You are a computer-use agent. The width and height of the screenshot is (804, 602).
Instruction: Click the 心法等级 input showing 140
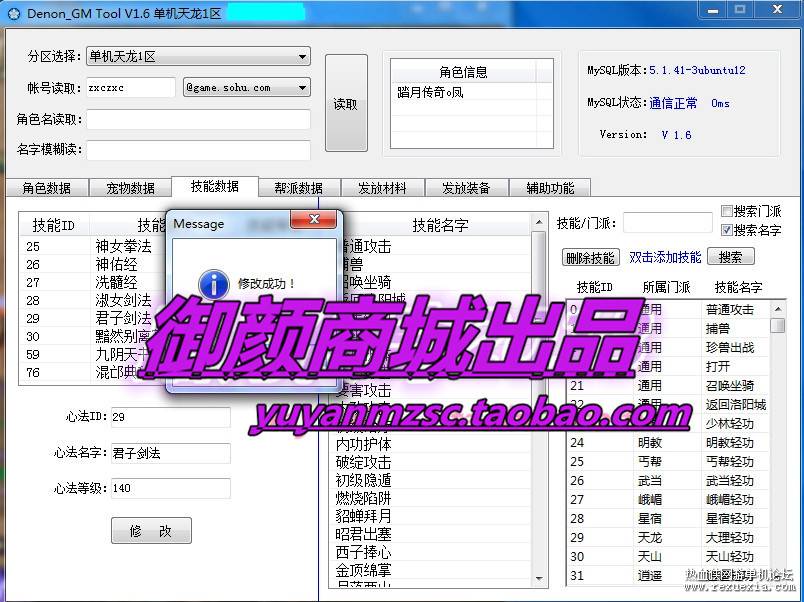pos(170,488)
